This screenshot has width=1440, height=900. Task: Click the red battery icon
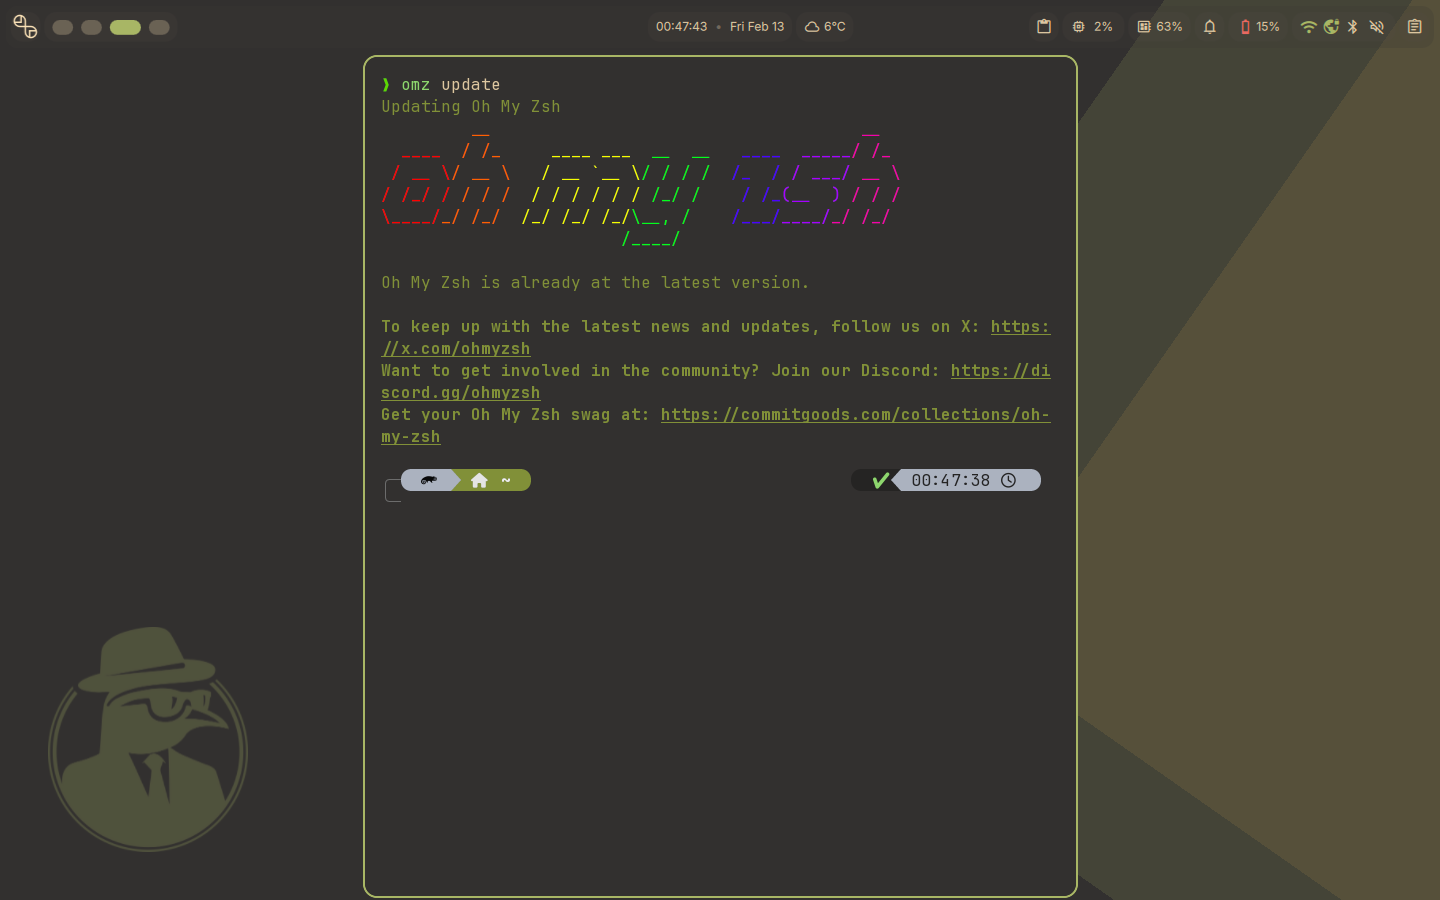1245,27
